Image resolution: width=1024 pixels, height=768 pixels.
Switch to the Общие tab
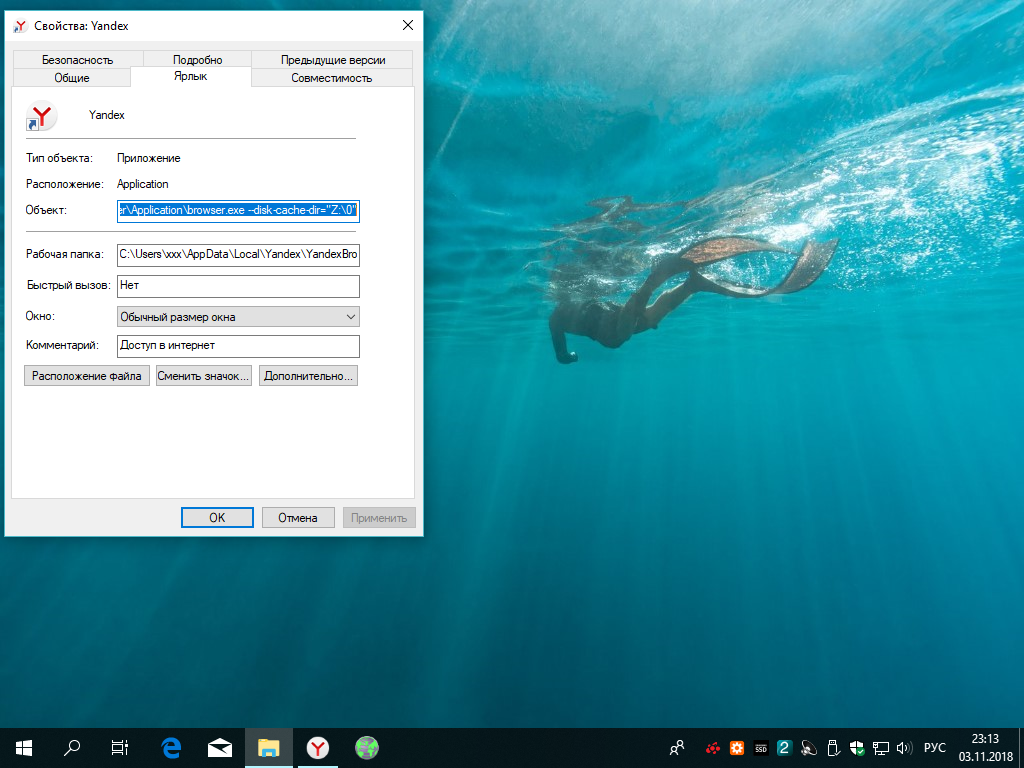(x=72, y=78)
